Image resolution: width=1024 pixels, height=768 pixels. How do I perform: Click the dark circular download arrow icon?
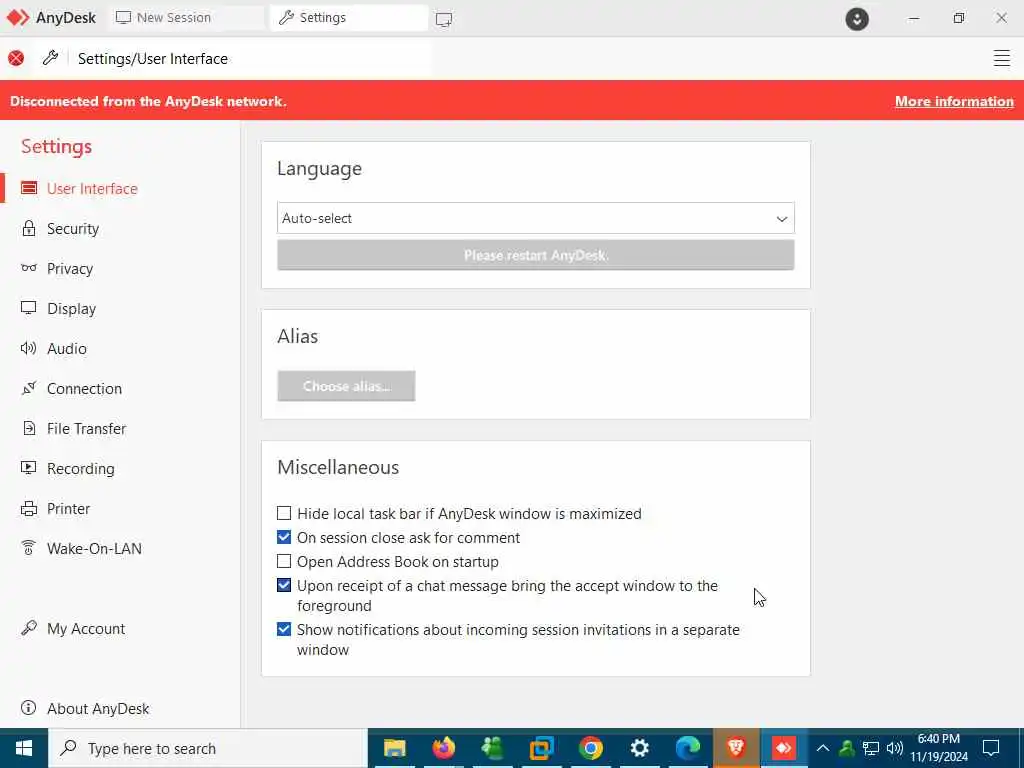click(x=857, y=19)
